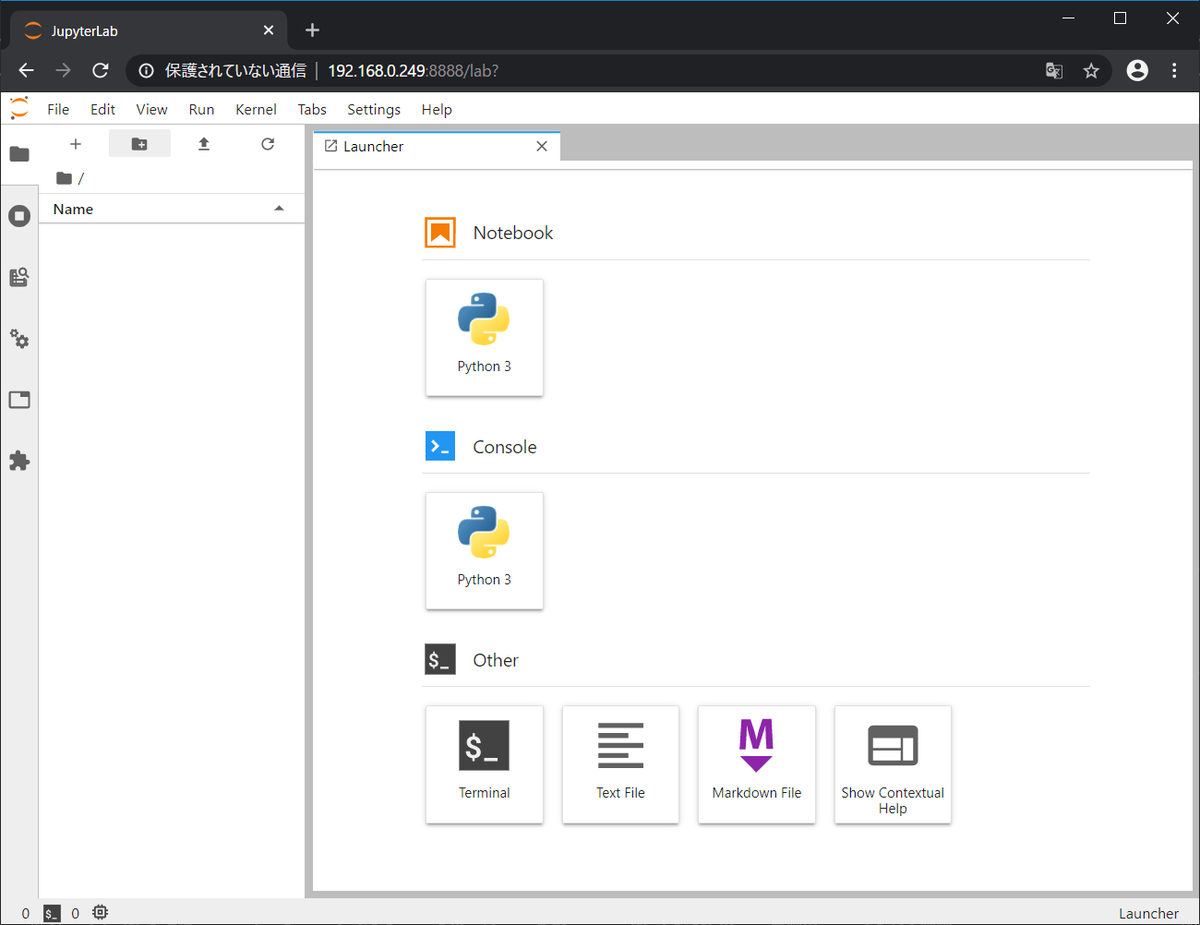This screenshot has height=925, width=1200.
Task: Open Chrome's three-dot menu
Action: (x=1174, y=71)
